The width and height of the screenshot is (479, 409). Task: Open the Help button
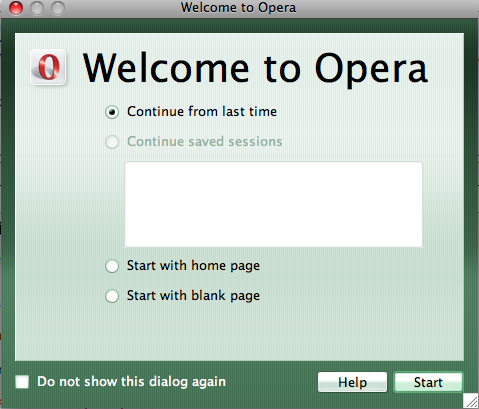click(352, 382)
